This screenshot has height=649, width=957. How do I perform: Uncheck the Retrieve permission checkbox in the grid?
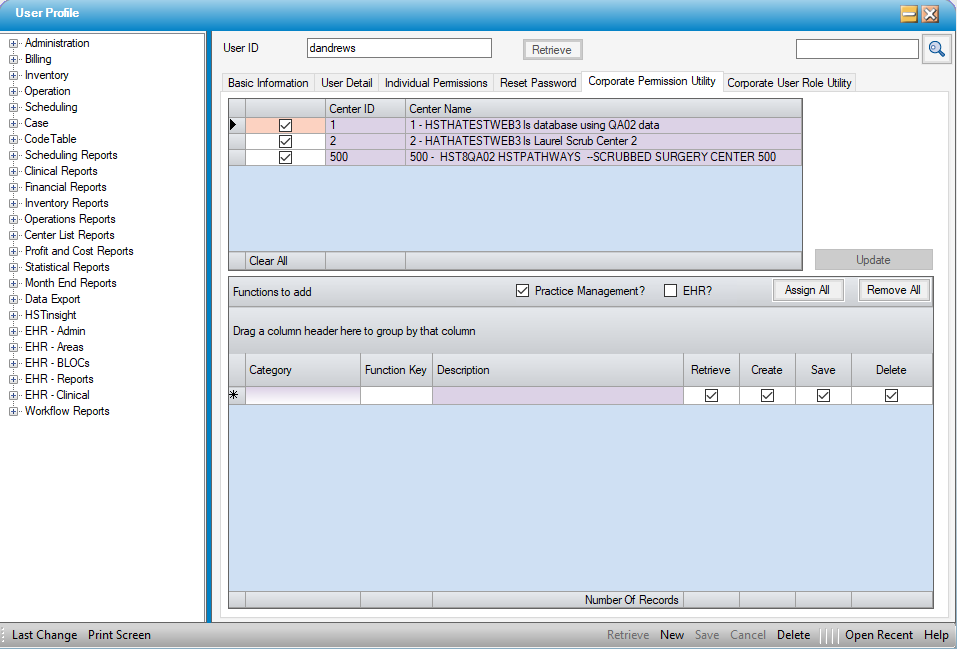click(x=711, y=396)
